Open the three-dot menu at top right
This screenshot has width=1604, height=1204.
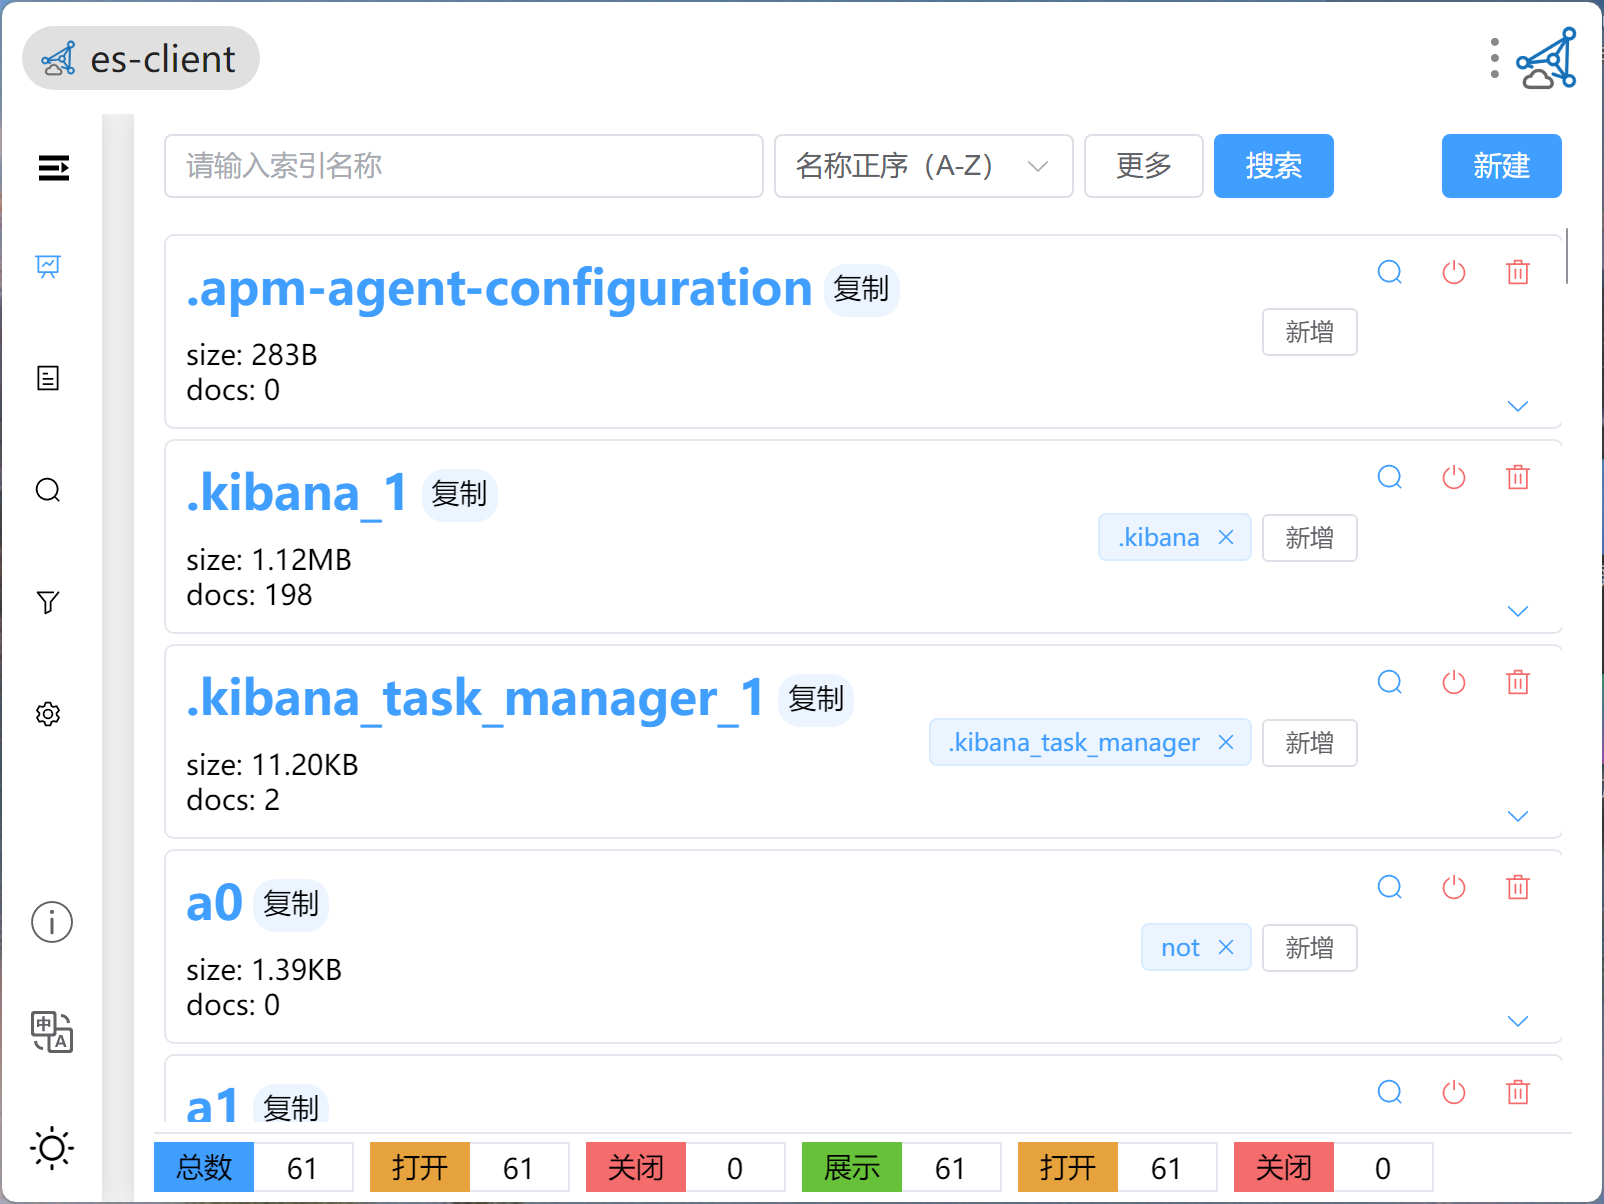click(x=1495, y=59)
